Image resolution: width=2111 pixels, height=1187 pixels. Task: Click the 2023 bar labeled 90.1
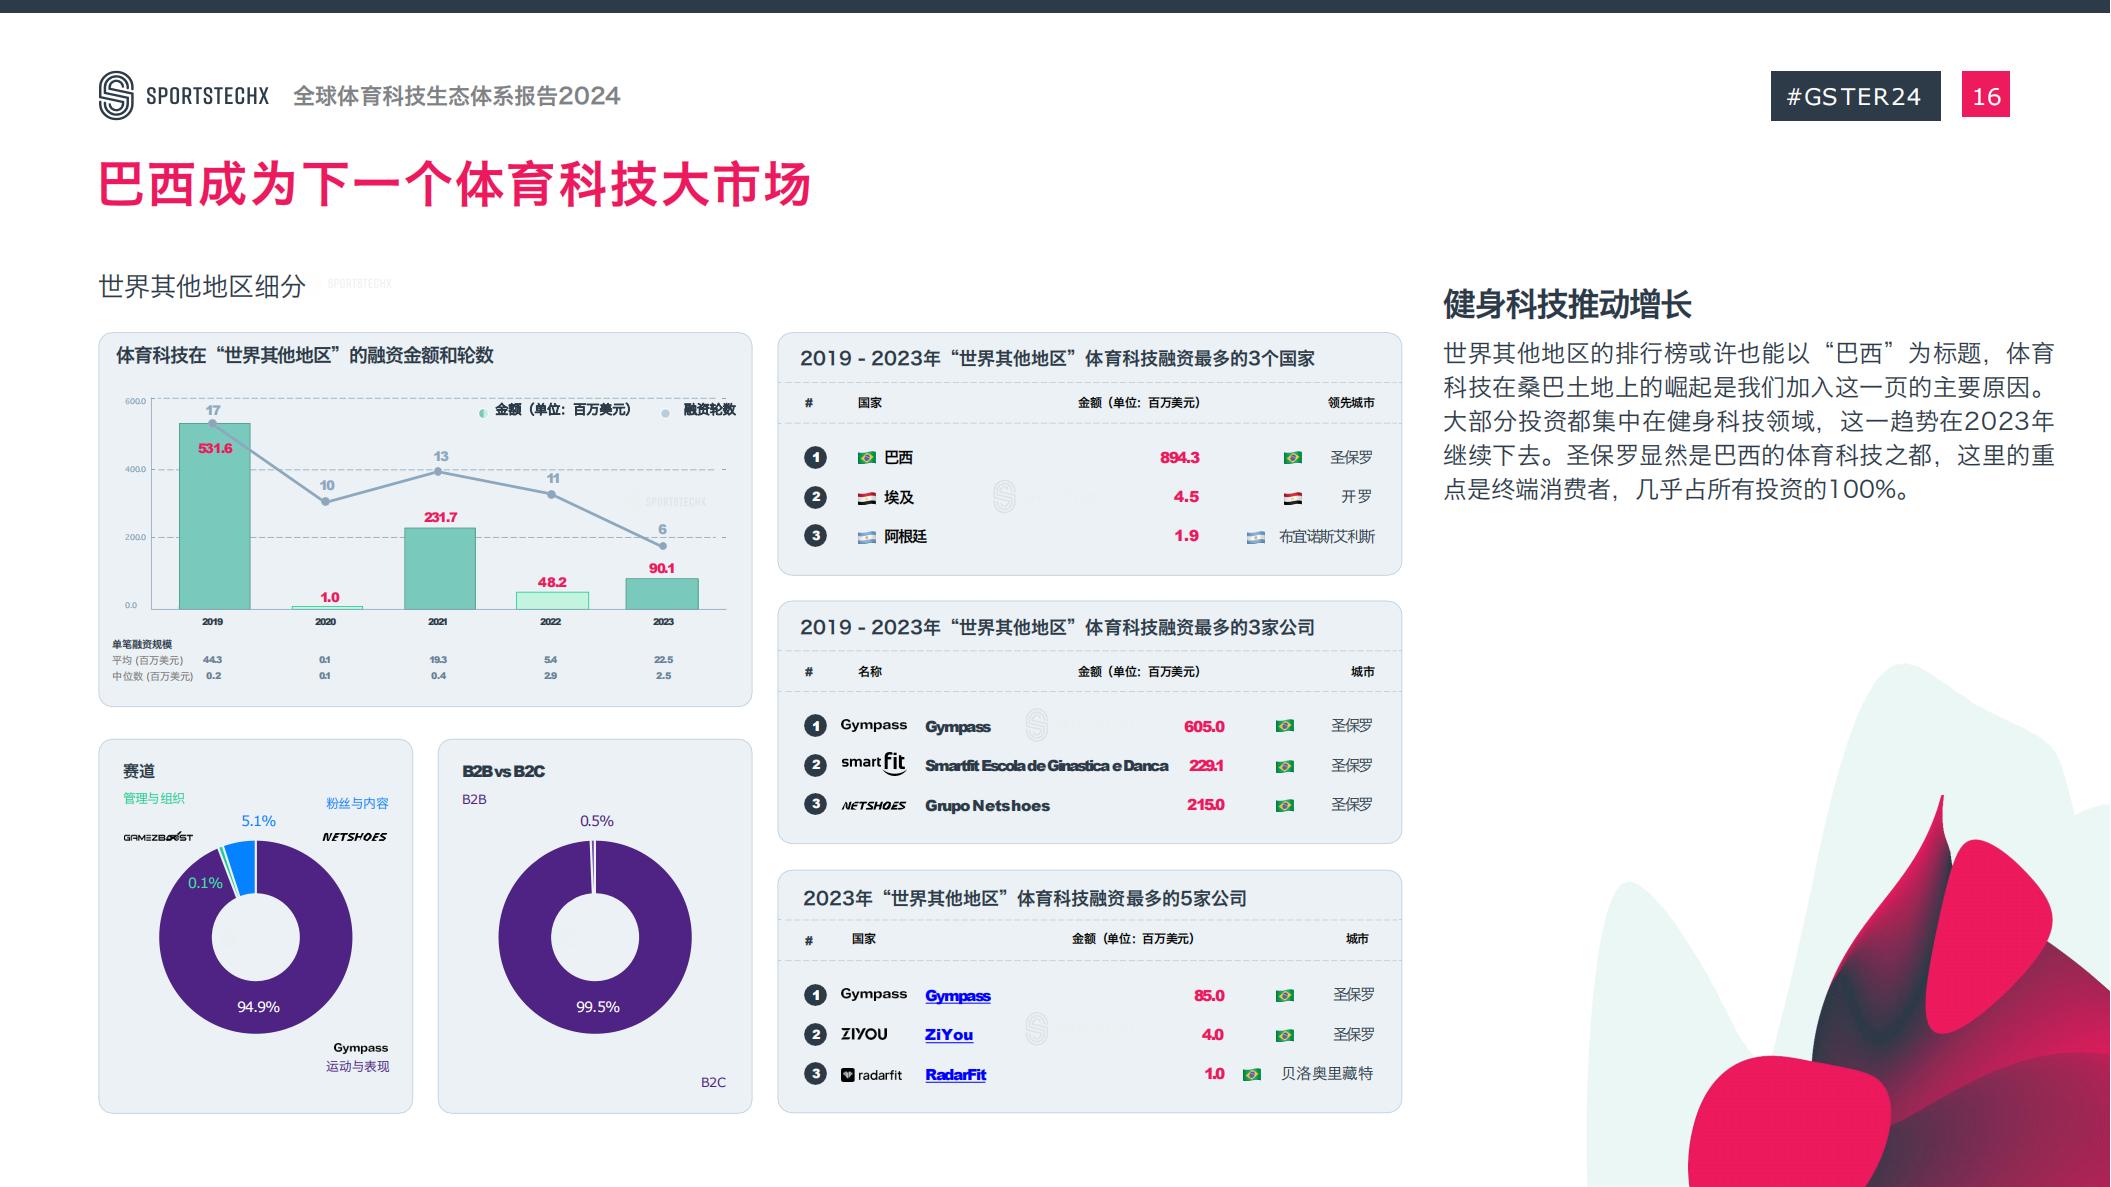coord(662,594)
